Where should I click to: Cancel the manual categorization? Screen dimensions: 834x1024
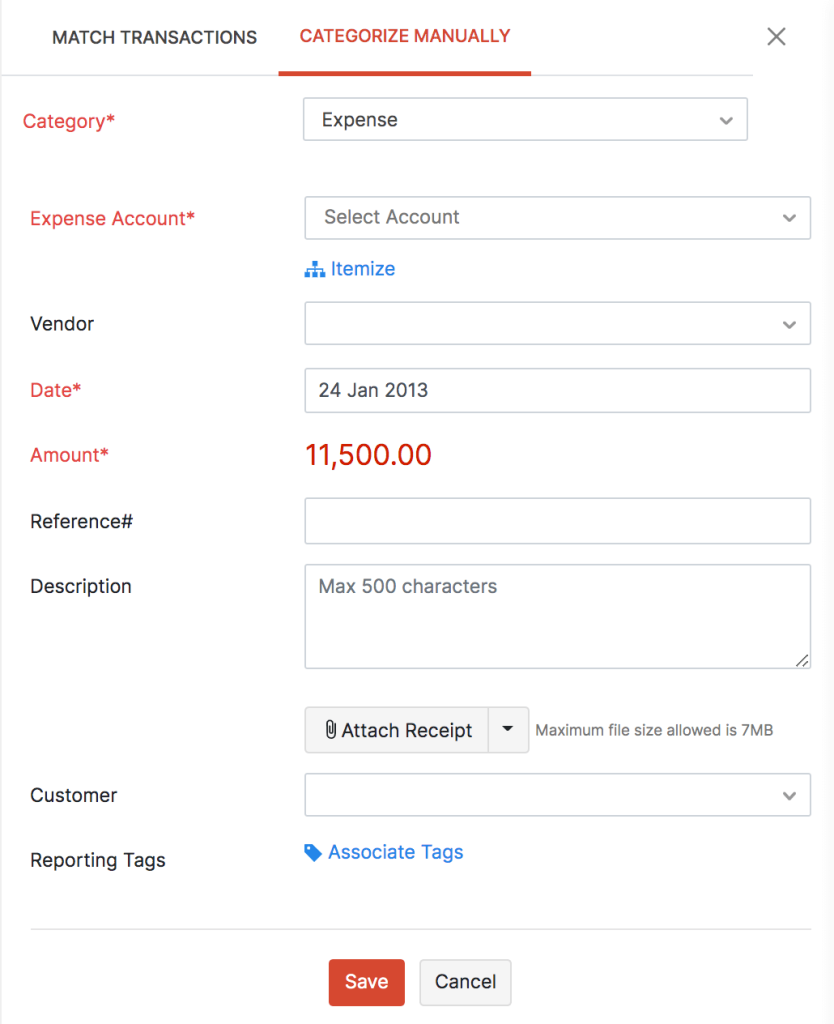click(464, 982)
